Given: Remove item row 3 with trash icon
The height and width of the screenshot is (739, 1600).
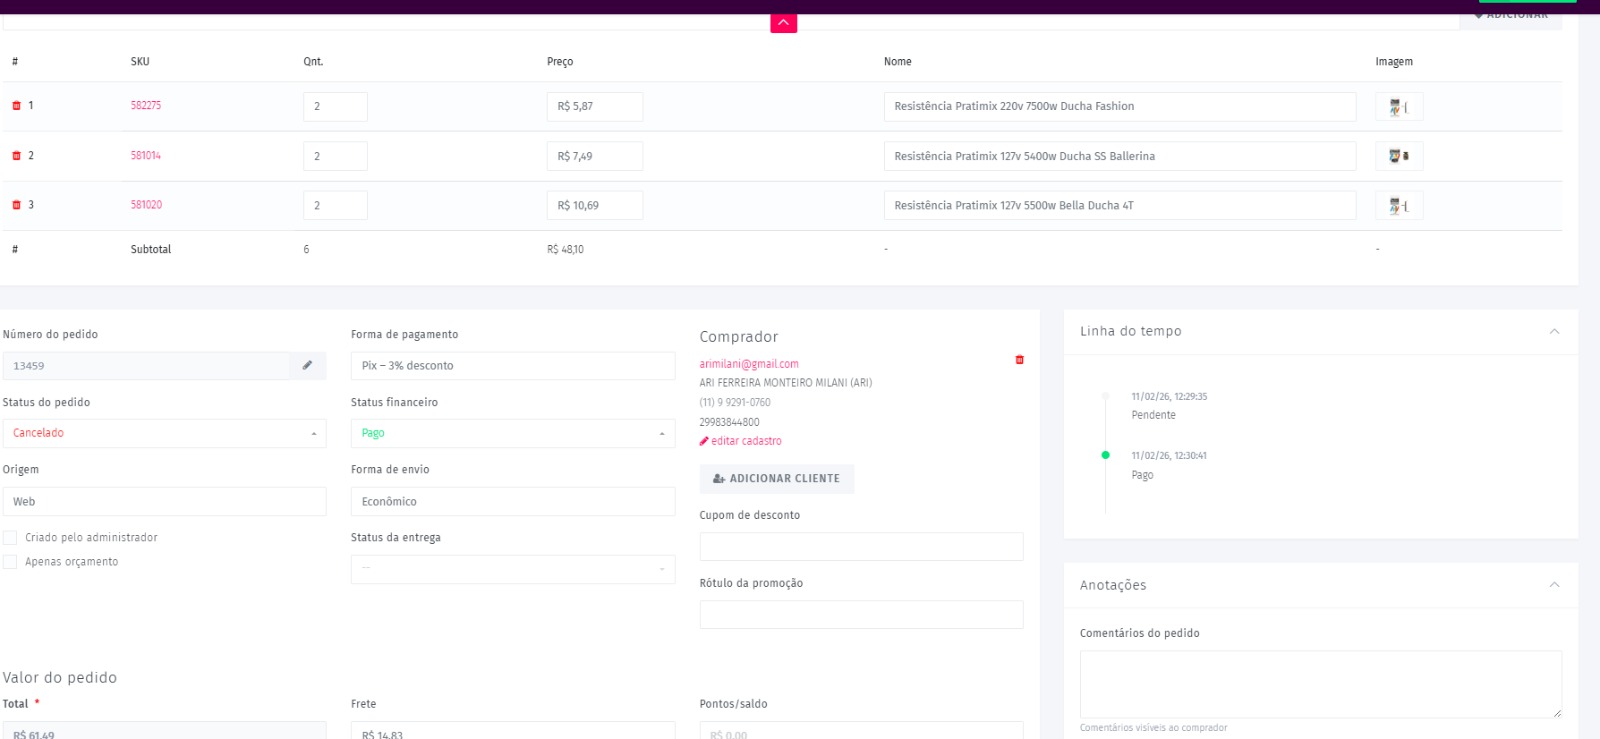Looking at the screenshot, I should pos(16,205).
